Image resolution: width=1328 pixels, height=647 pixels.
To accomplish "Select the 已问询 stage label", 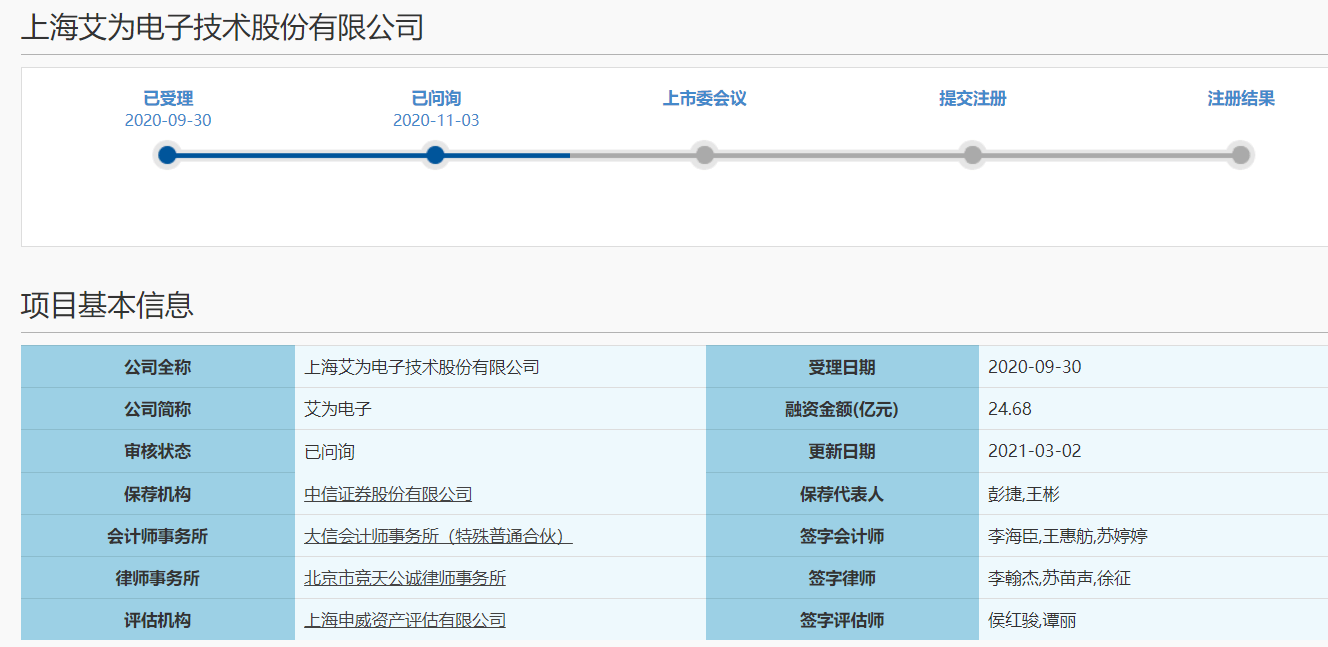I will (436, 98).
